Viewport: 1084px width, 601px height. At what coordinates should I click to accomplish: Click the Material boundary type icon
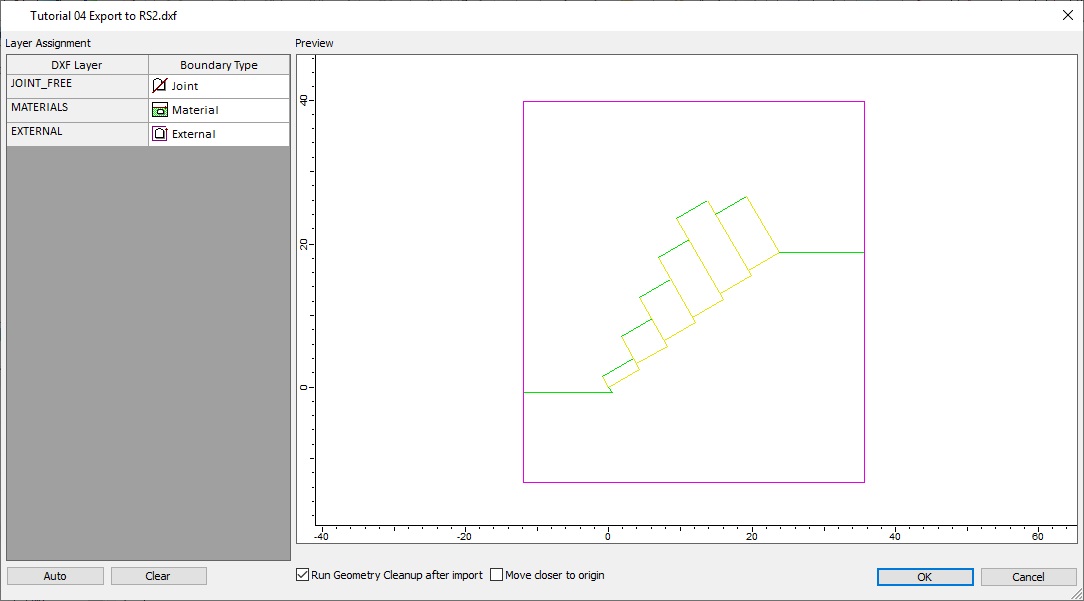coord(160,109)
